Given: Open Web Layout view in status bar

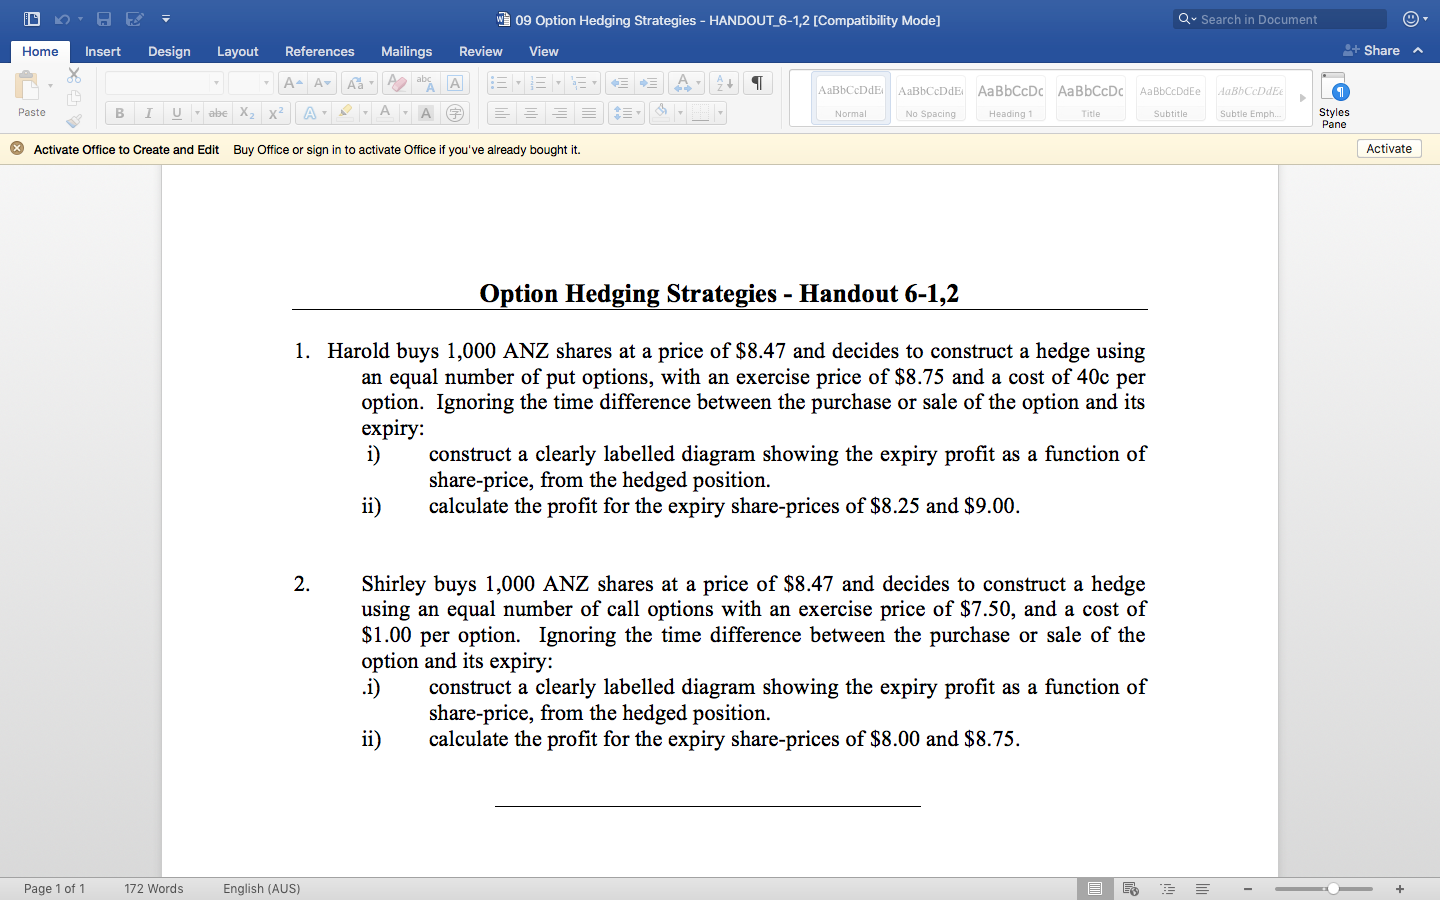Looking at the screenshot, I should coord(1131,888).
